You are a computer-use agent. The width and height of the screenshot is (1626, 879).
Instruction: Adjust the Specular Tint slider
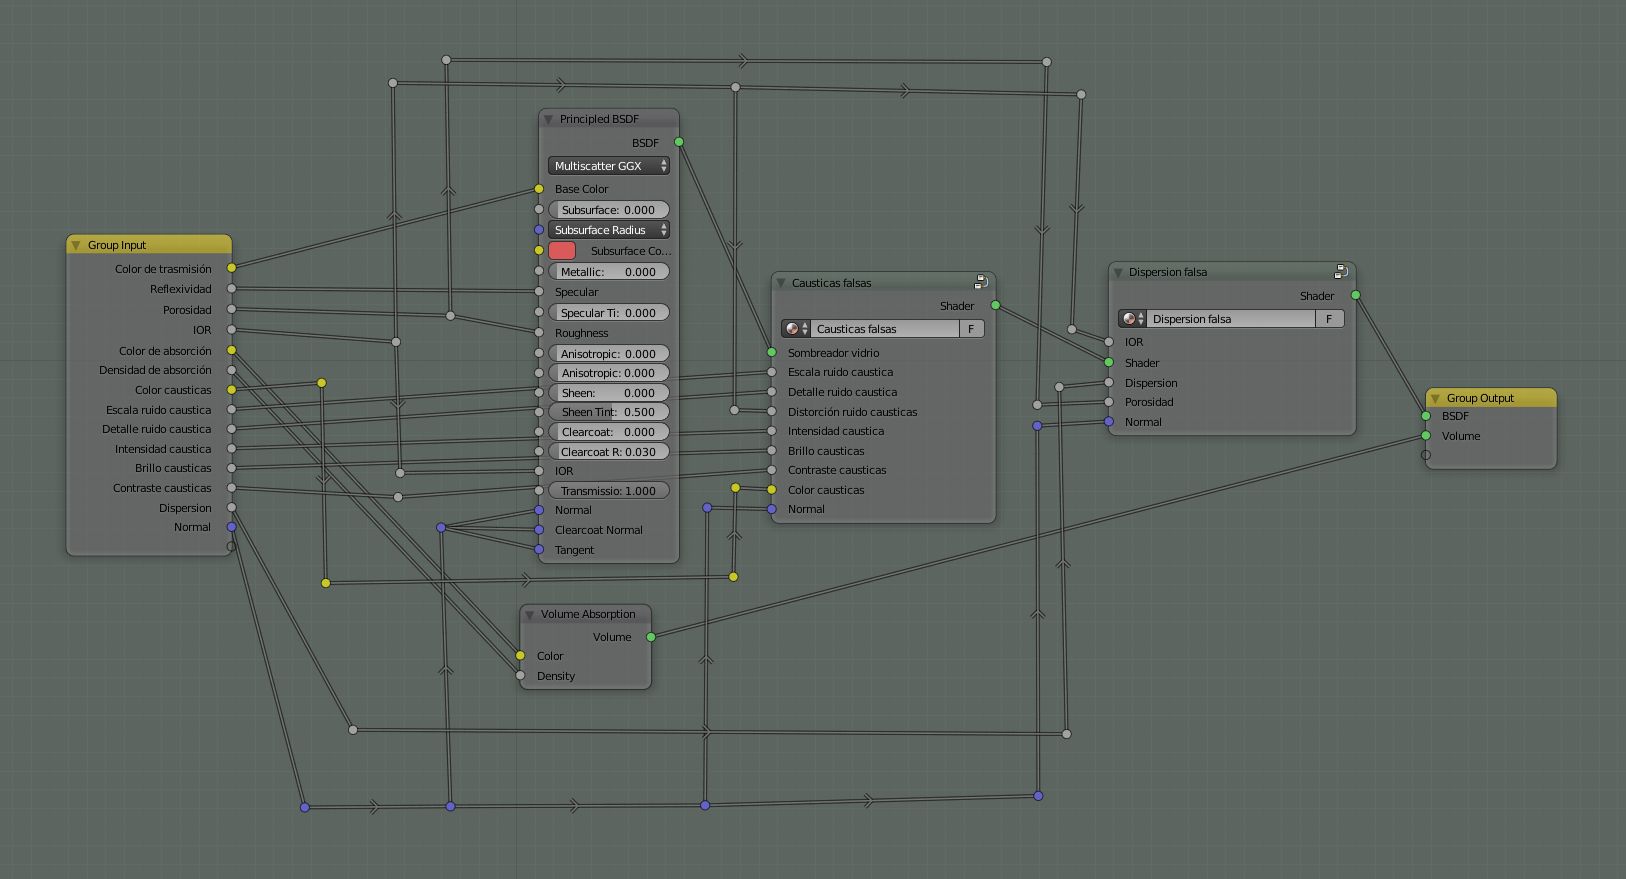pos(609,313)
